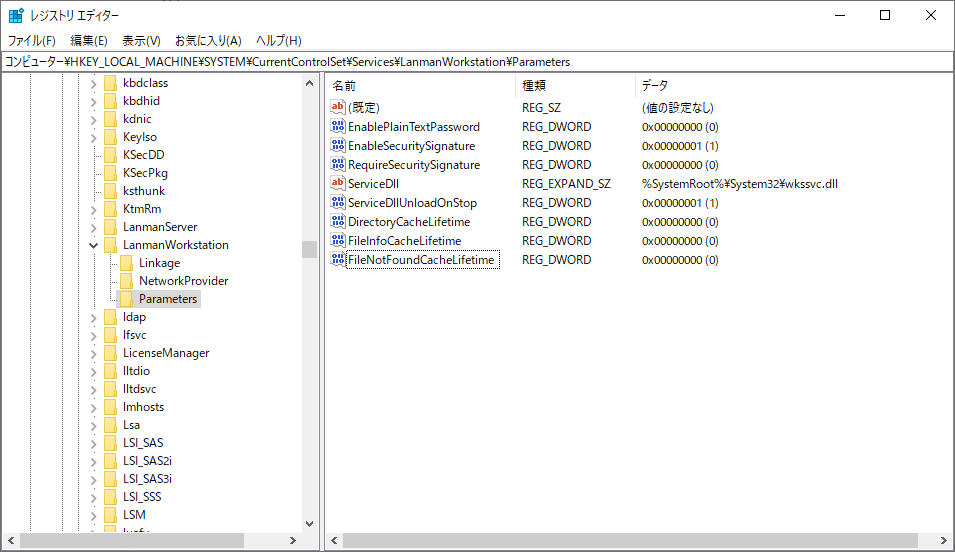This screenshot has height=552, width=955.
Task: Select the lltdsvc tree item label
Action: [139, 389]
